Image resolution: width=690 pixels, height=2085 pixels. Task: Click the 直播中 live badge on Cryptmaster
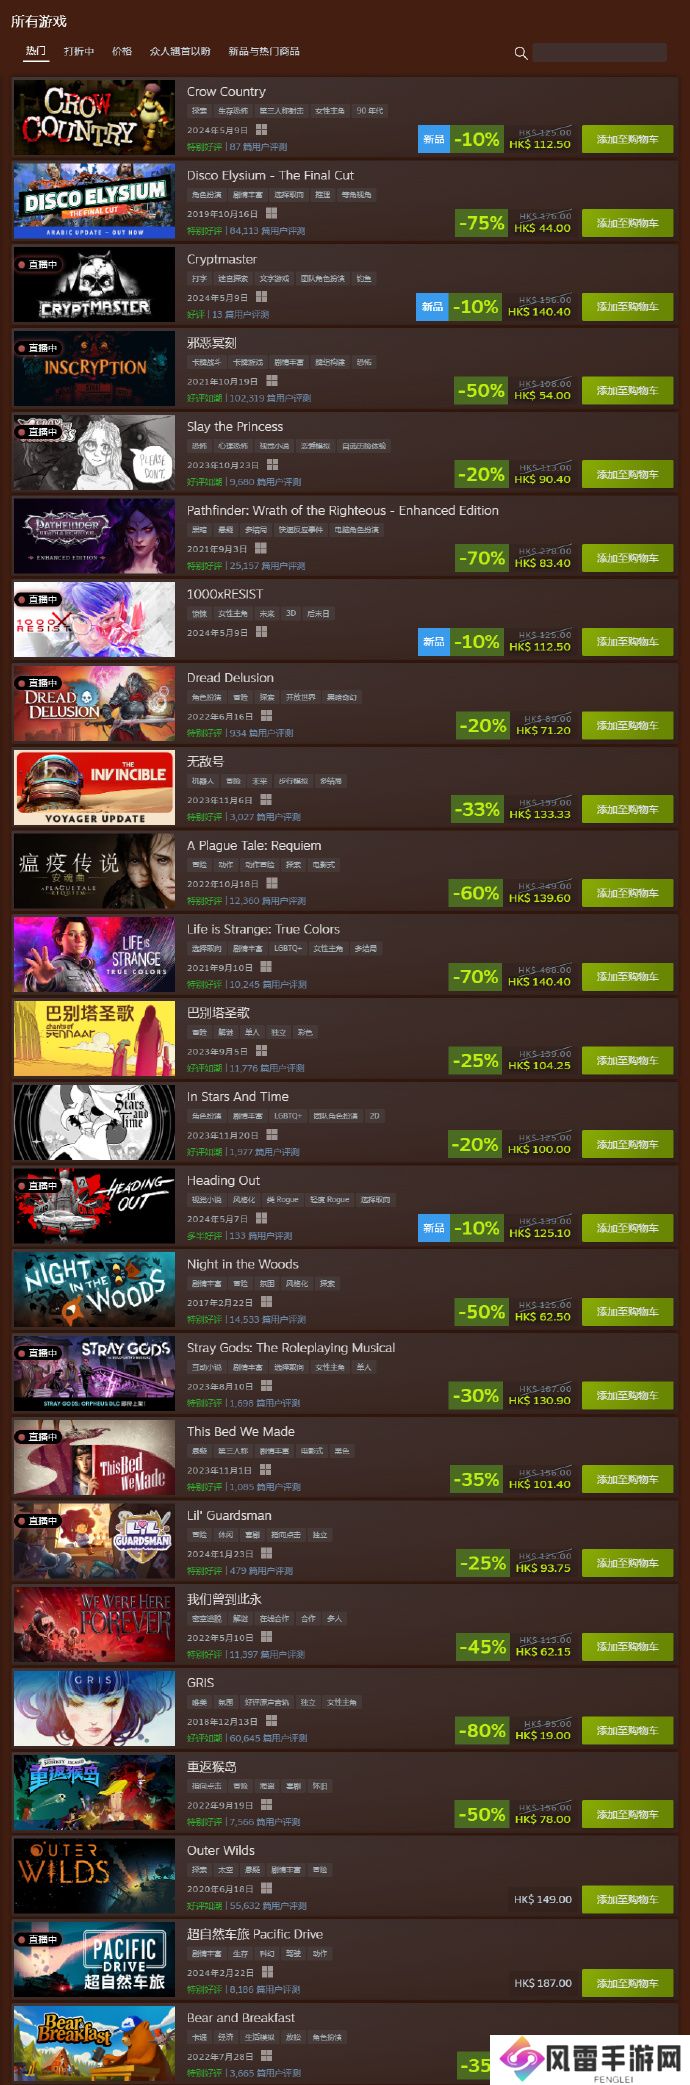pyautogui.click(x=41, y=264)
